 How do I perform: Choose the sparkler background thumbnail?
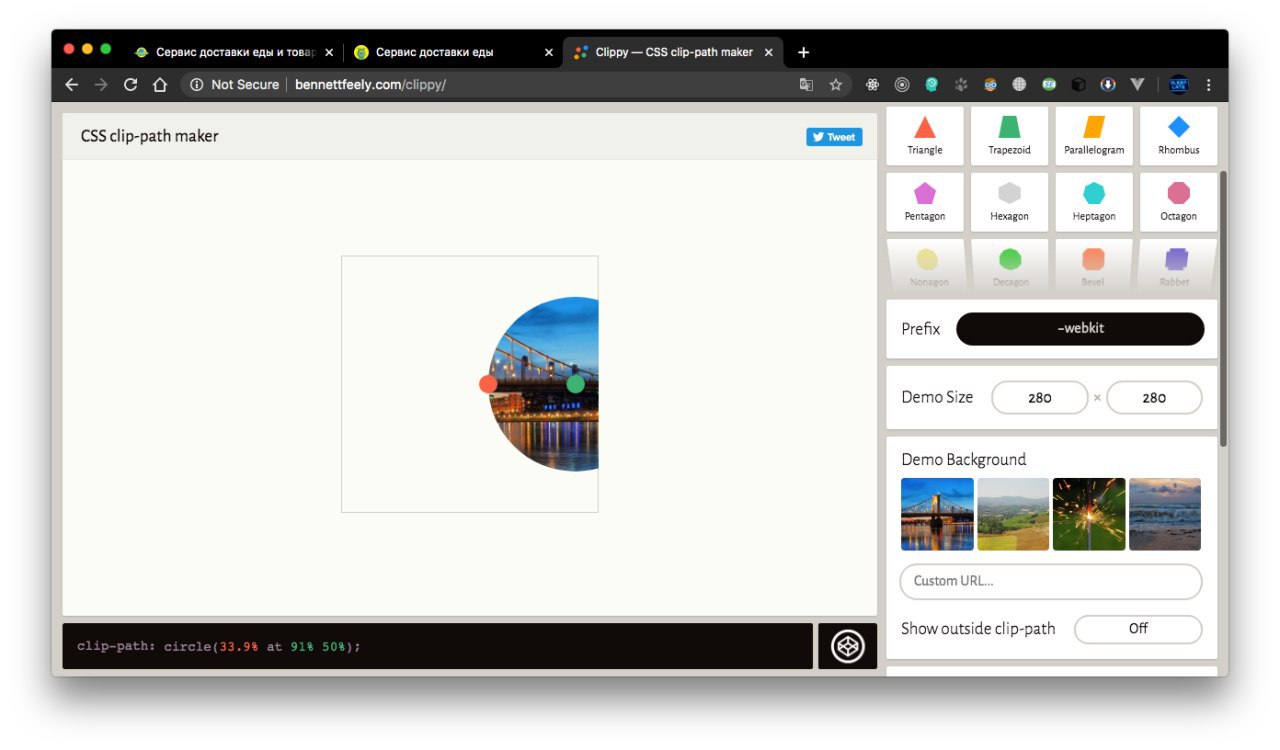(x=1089, y=514)
